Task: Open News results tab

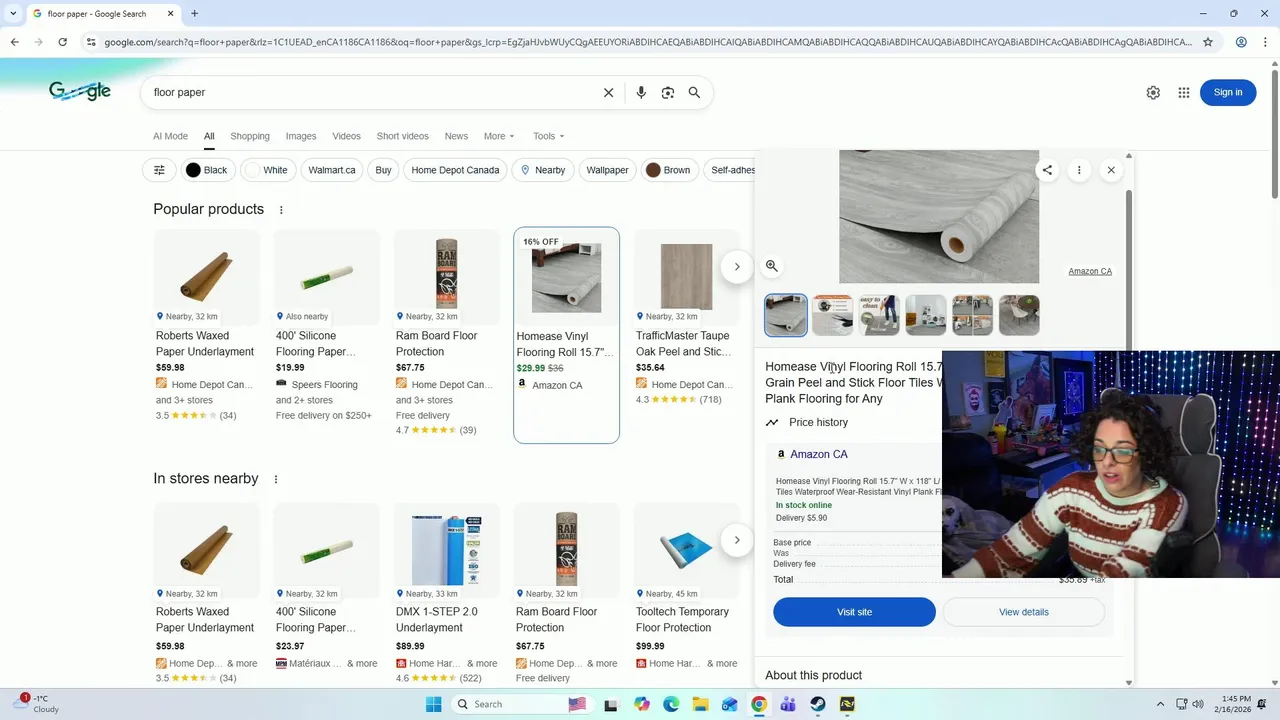Action: [x=456, y=136]
